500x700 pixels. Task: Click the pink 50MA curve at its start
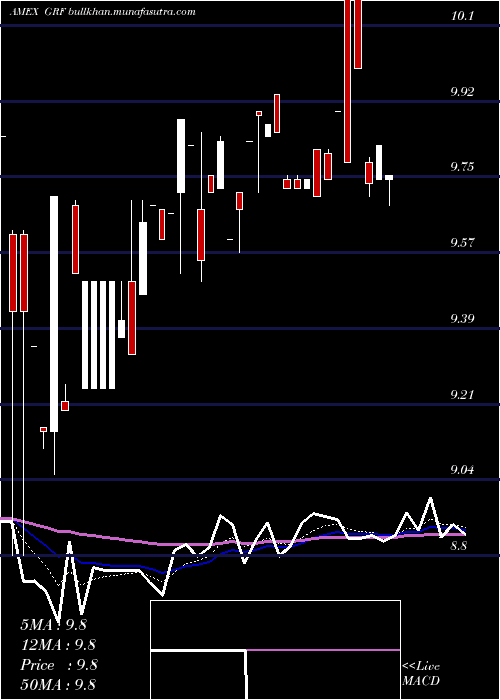click(x=7, y=520)
